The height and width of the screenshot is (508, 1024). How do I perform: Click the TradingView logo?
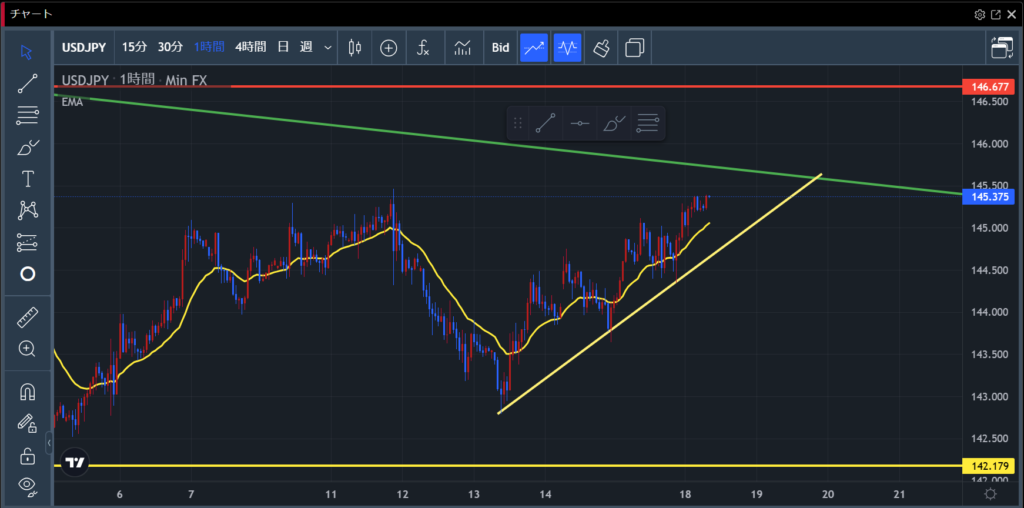76,463
